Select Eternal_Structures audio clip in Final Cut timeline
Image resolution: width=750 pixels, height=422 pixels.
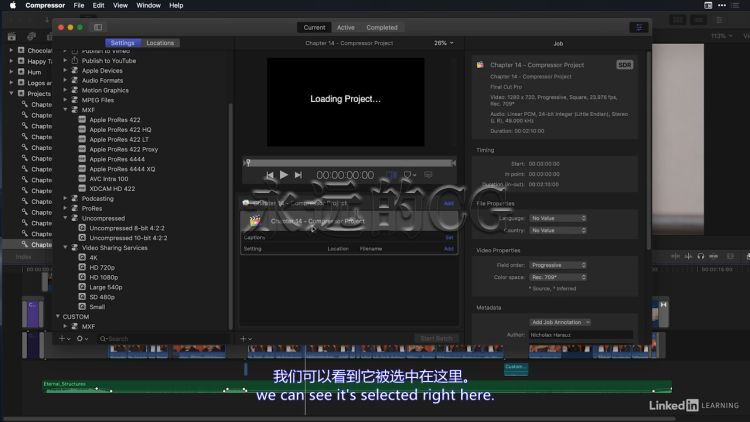coord(357,387)
